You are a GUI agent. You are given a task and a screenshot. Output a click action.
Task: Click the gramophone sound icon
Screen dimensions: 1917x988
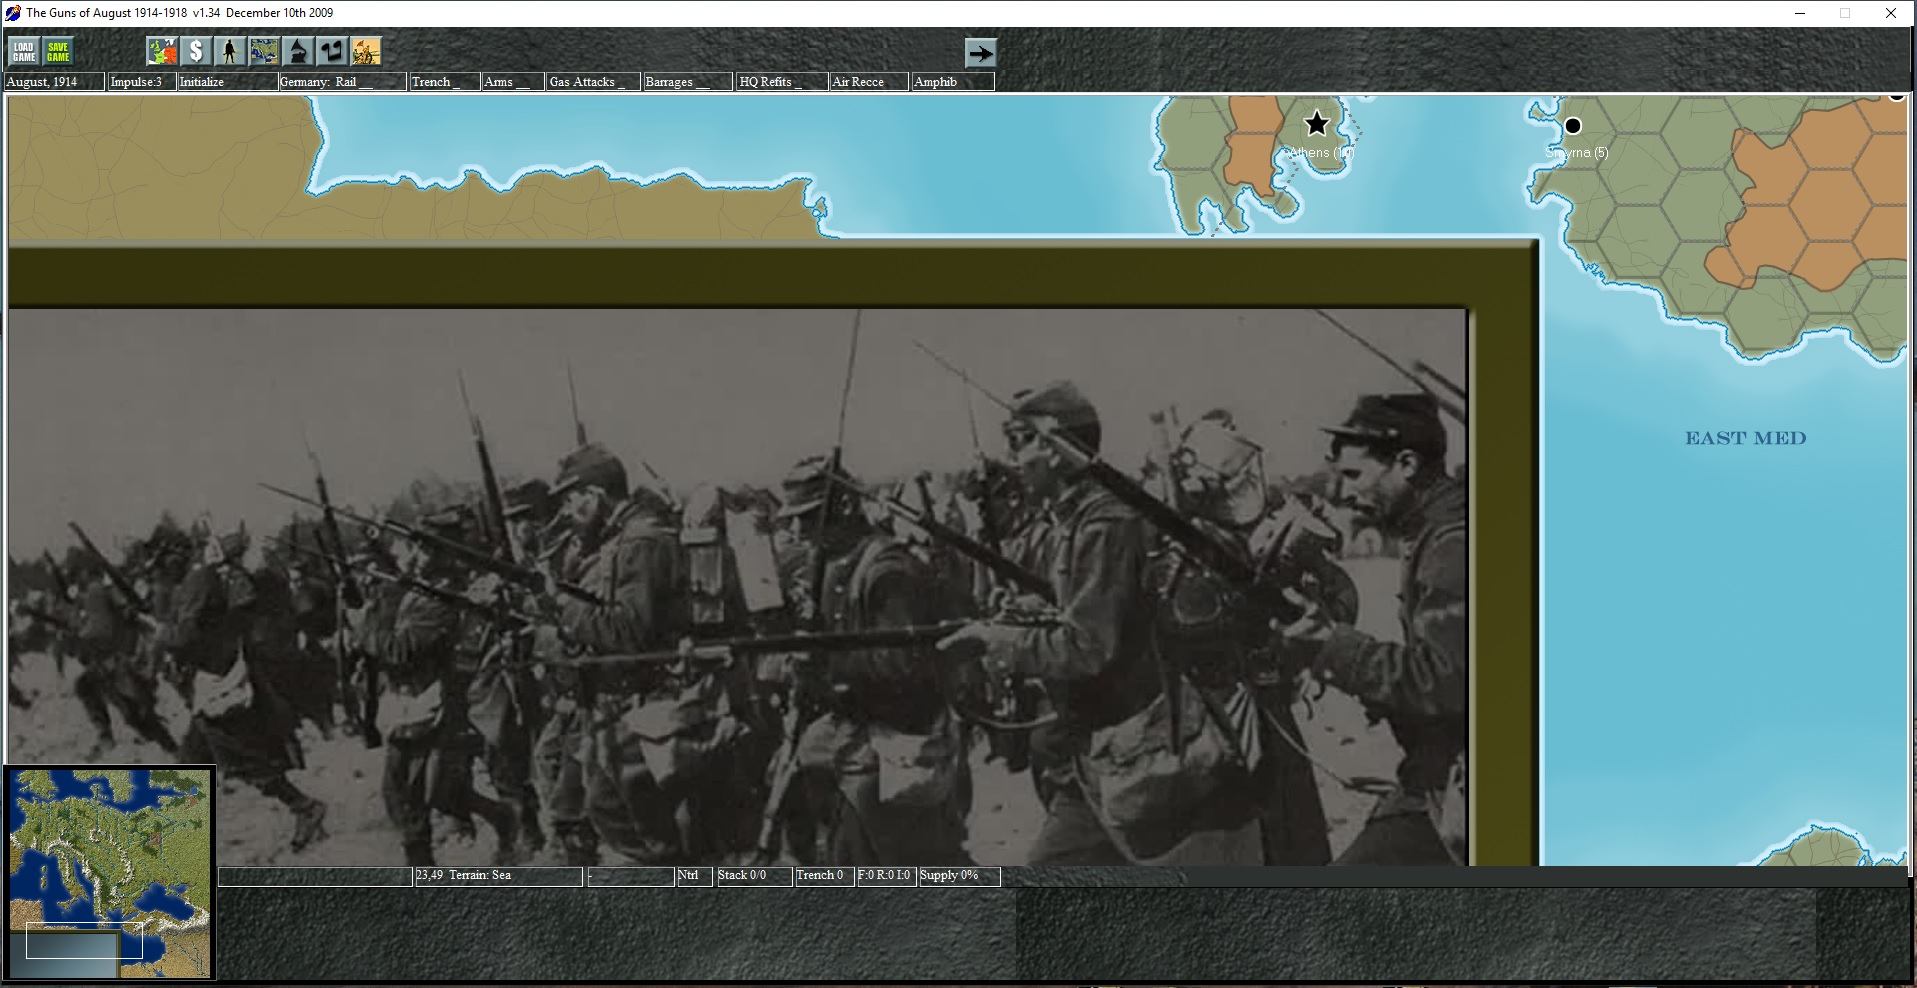tap(298, 51)
